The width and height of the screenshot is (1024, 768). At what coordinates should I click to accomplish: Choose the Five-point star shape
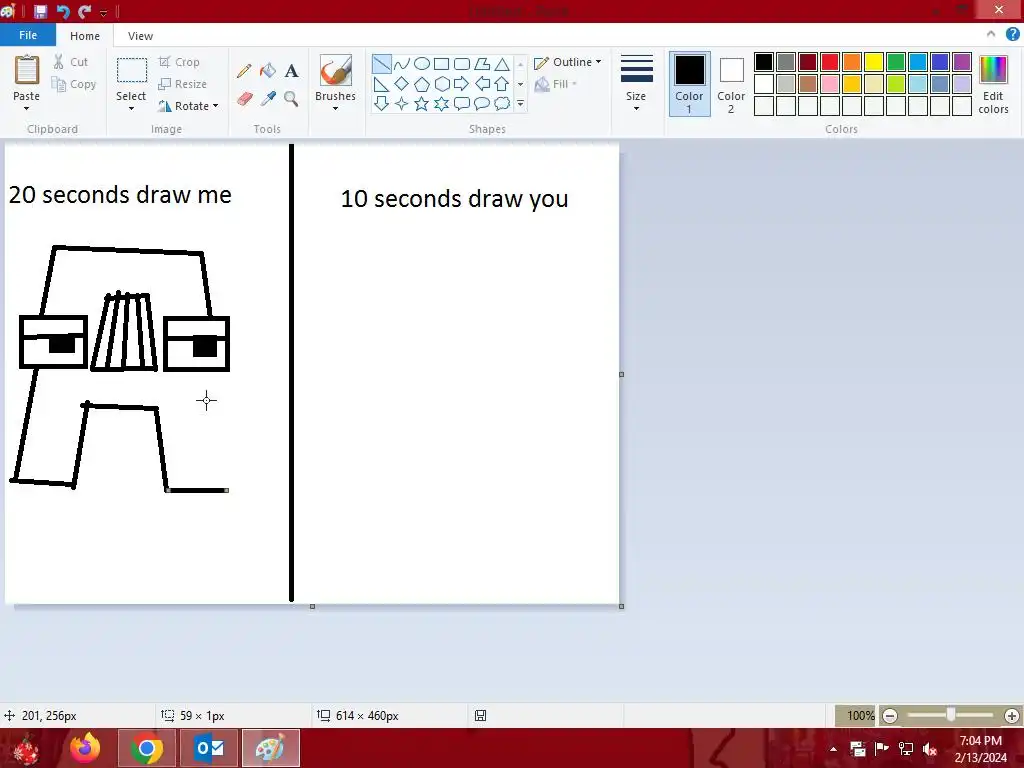pyautogui.click(x=422, y=103)
